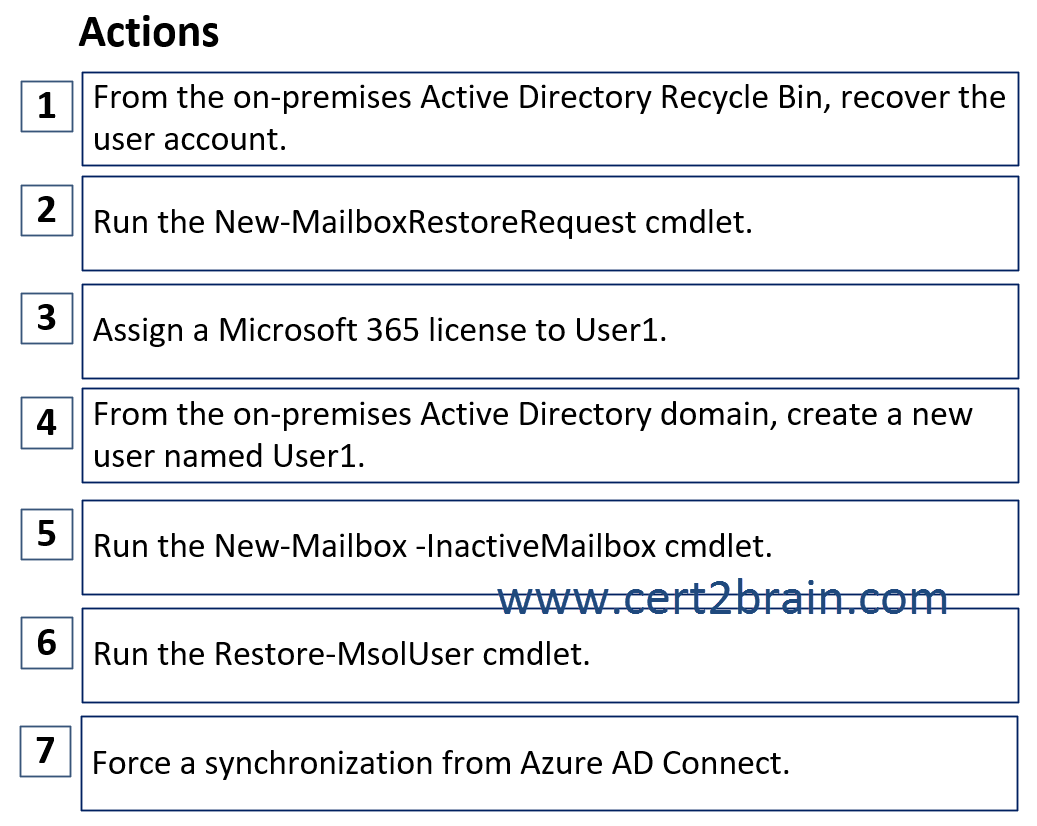Select the number 7 box
Viewport: 1037px width, 826px height.
coord(46,751)
